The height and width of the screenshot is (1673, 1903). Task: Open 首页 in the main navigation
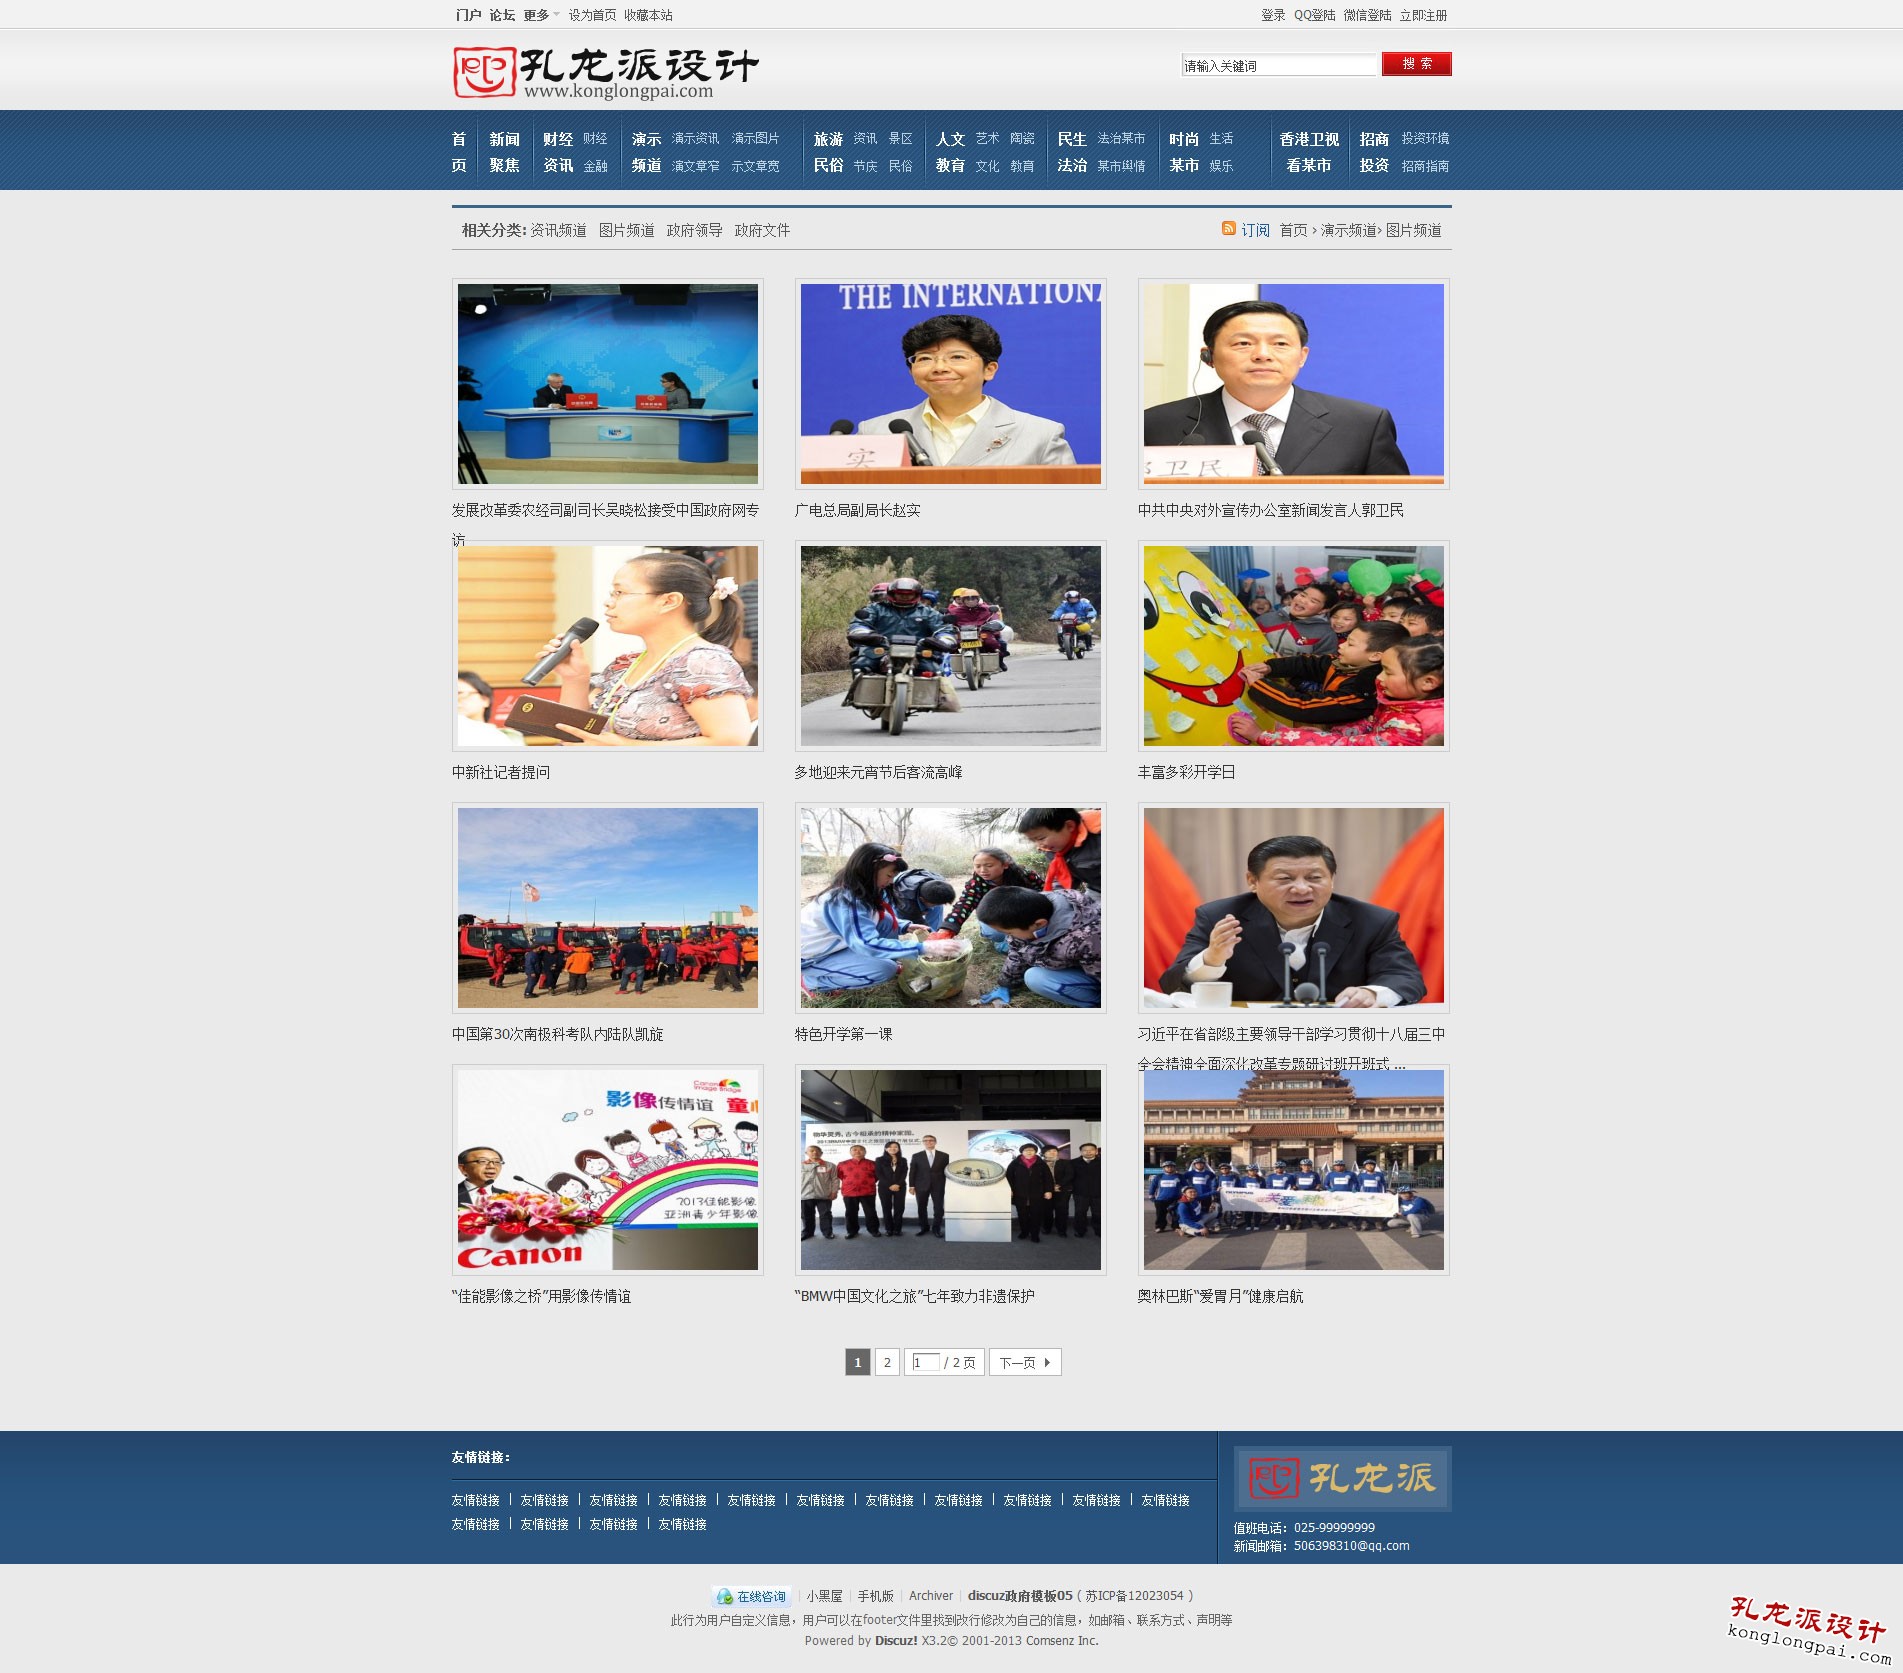tap(459, 152)
